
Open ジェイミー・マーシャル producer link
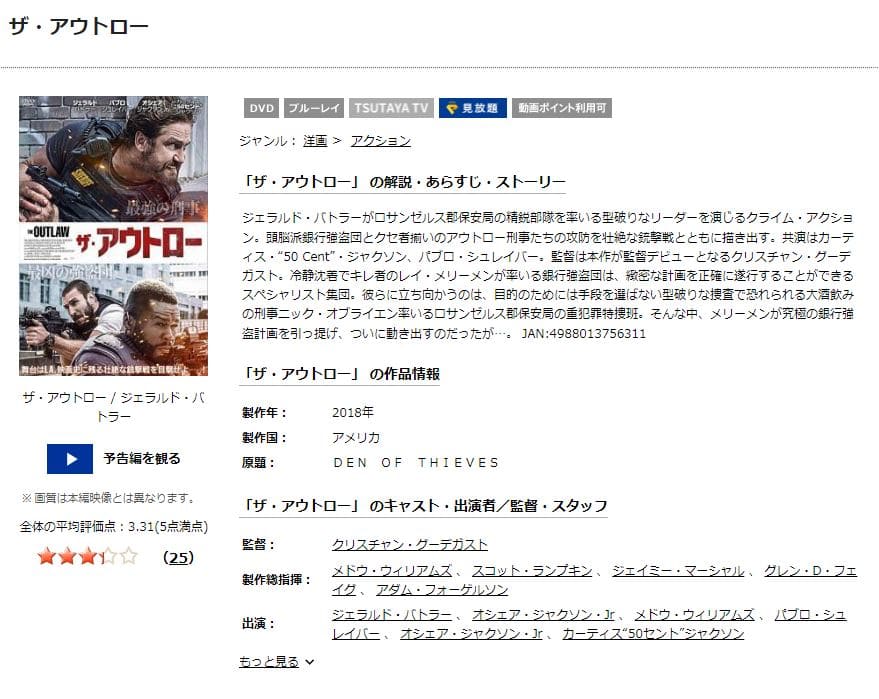pyautogui.click(x=678, y=571)
